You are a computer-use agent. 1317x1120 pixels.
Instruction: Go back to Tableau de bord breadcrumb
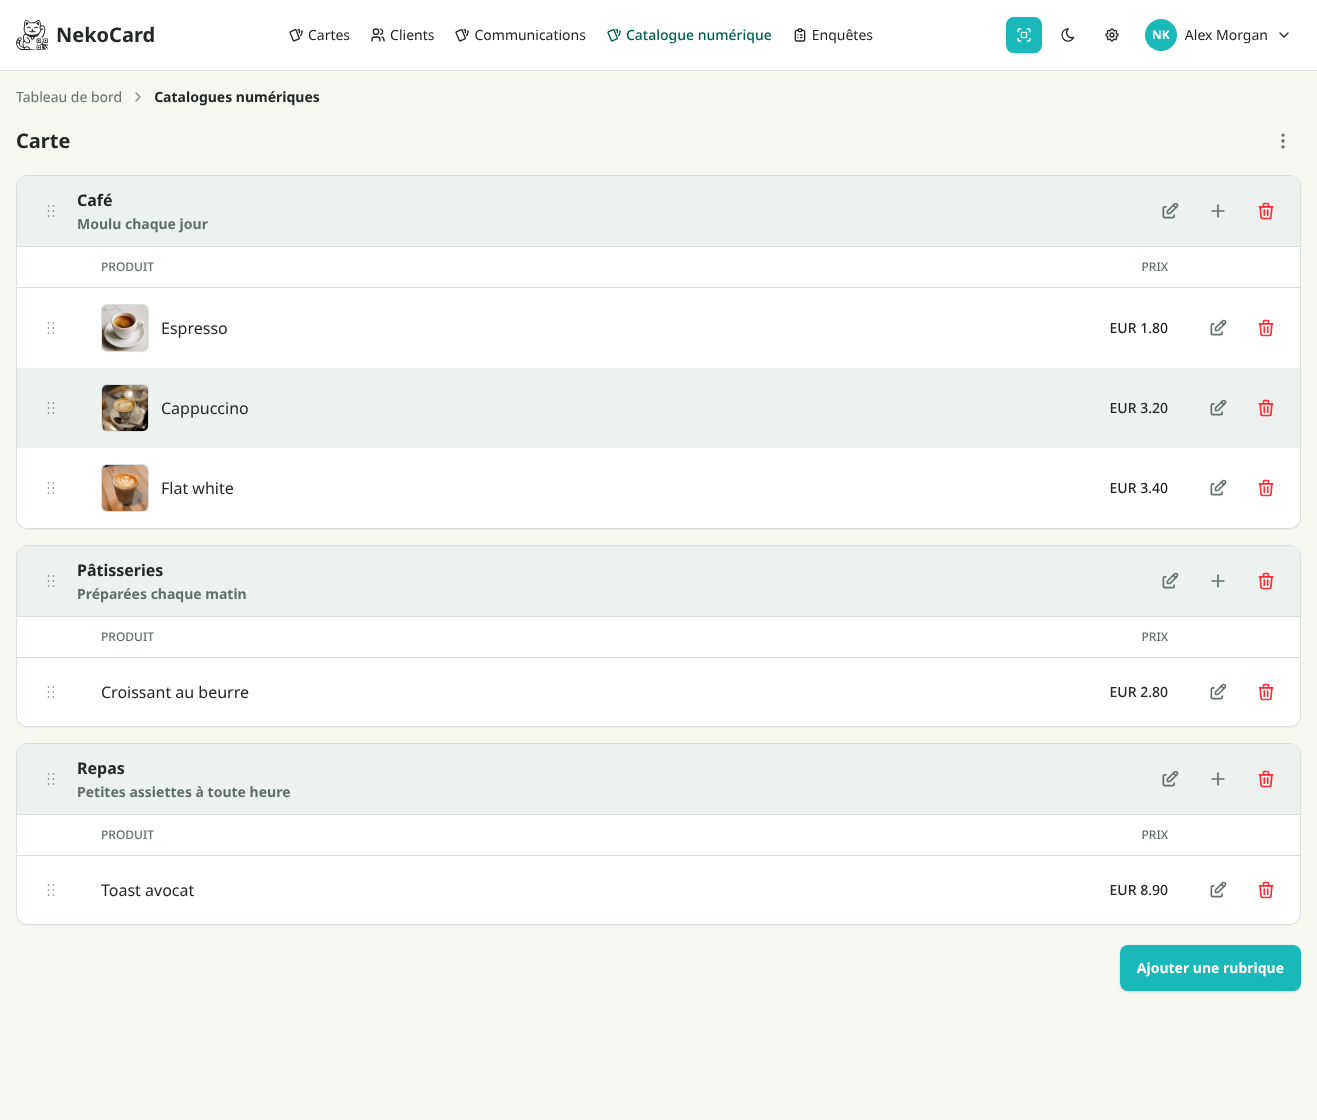69,97
